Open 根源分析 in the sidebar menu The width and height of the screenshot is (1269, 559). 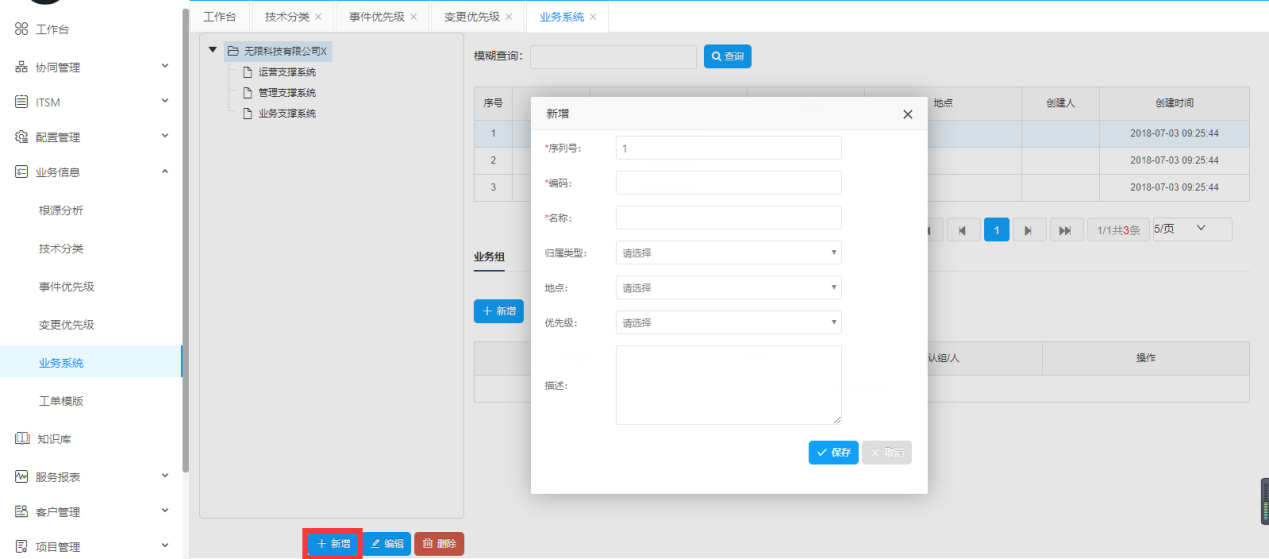pyautogui.click(x=61, y=210)
